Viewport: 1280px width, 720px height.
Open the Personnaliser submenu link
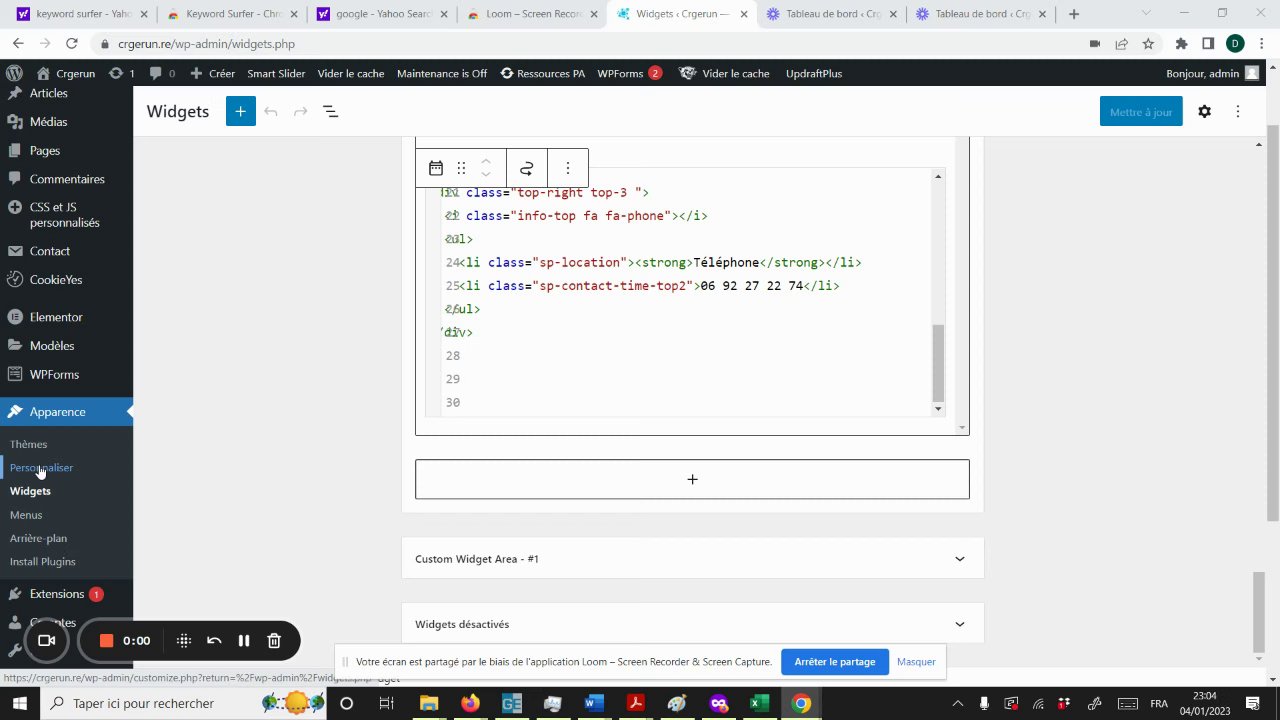pyautogui.click(x=41, y=468)
